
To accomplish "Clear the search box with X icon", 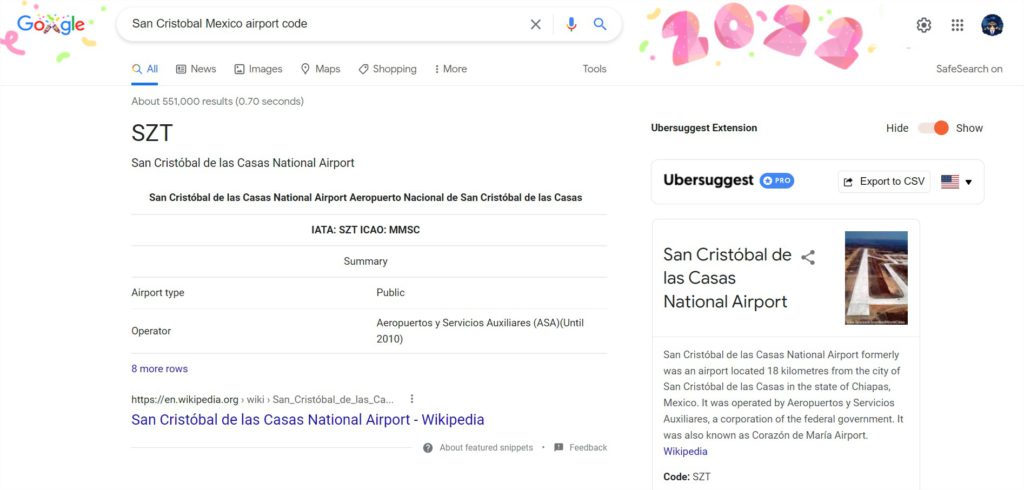I will (536, 24).
